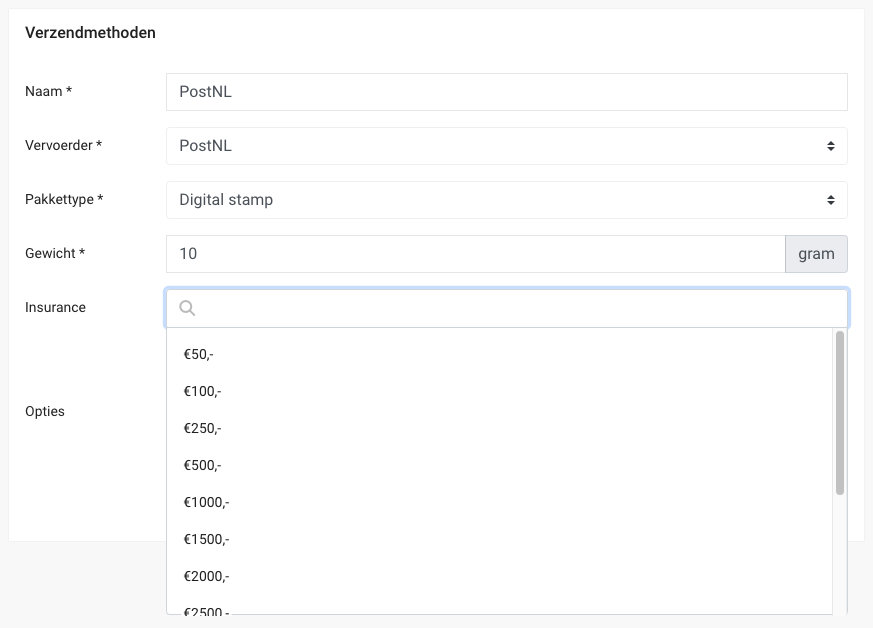
Task: Click the magnifier icon in Insurance search
Action: pos(187,308)
